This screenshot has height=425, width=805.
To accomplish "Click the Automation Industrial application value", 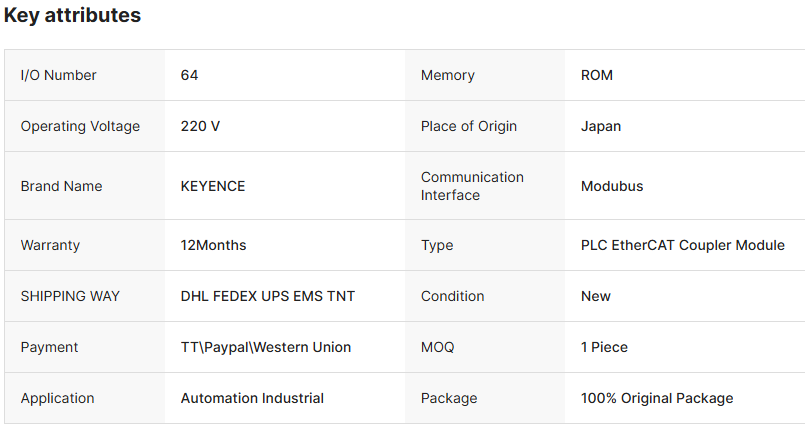I will (x=252, y=398).
